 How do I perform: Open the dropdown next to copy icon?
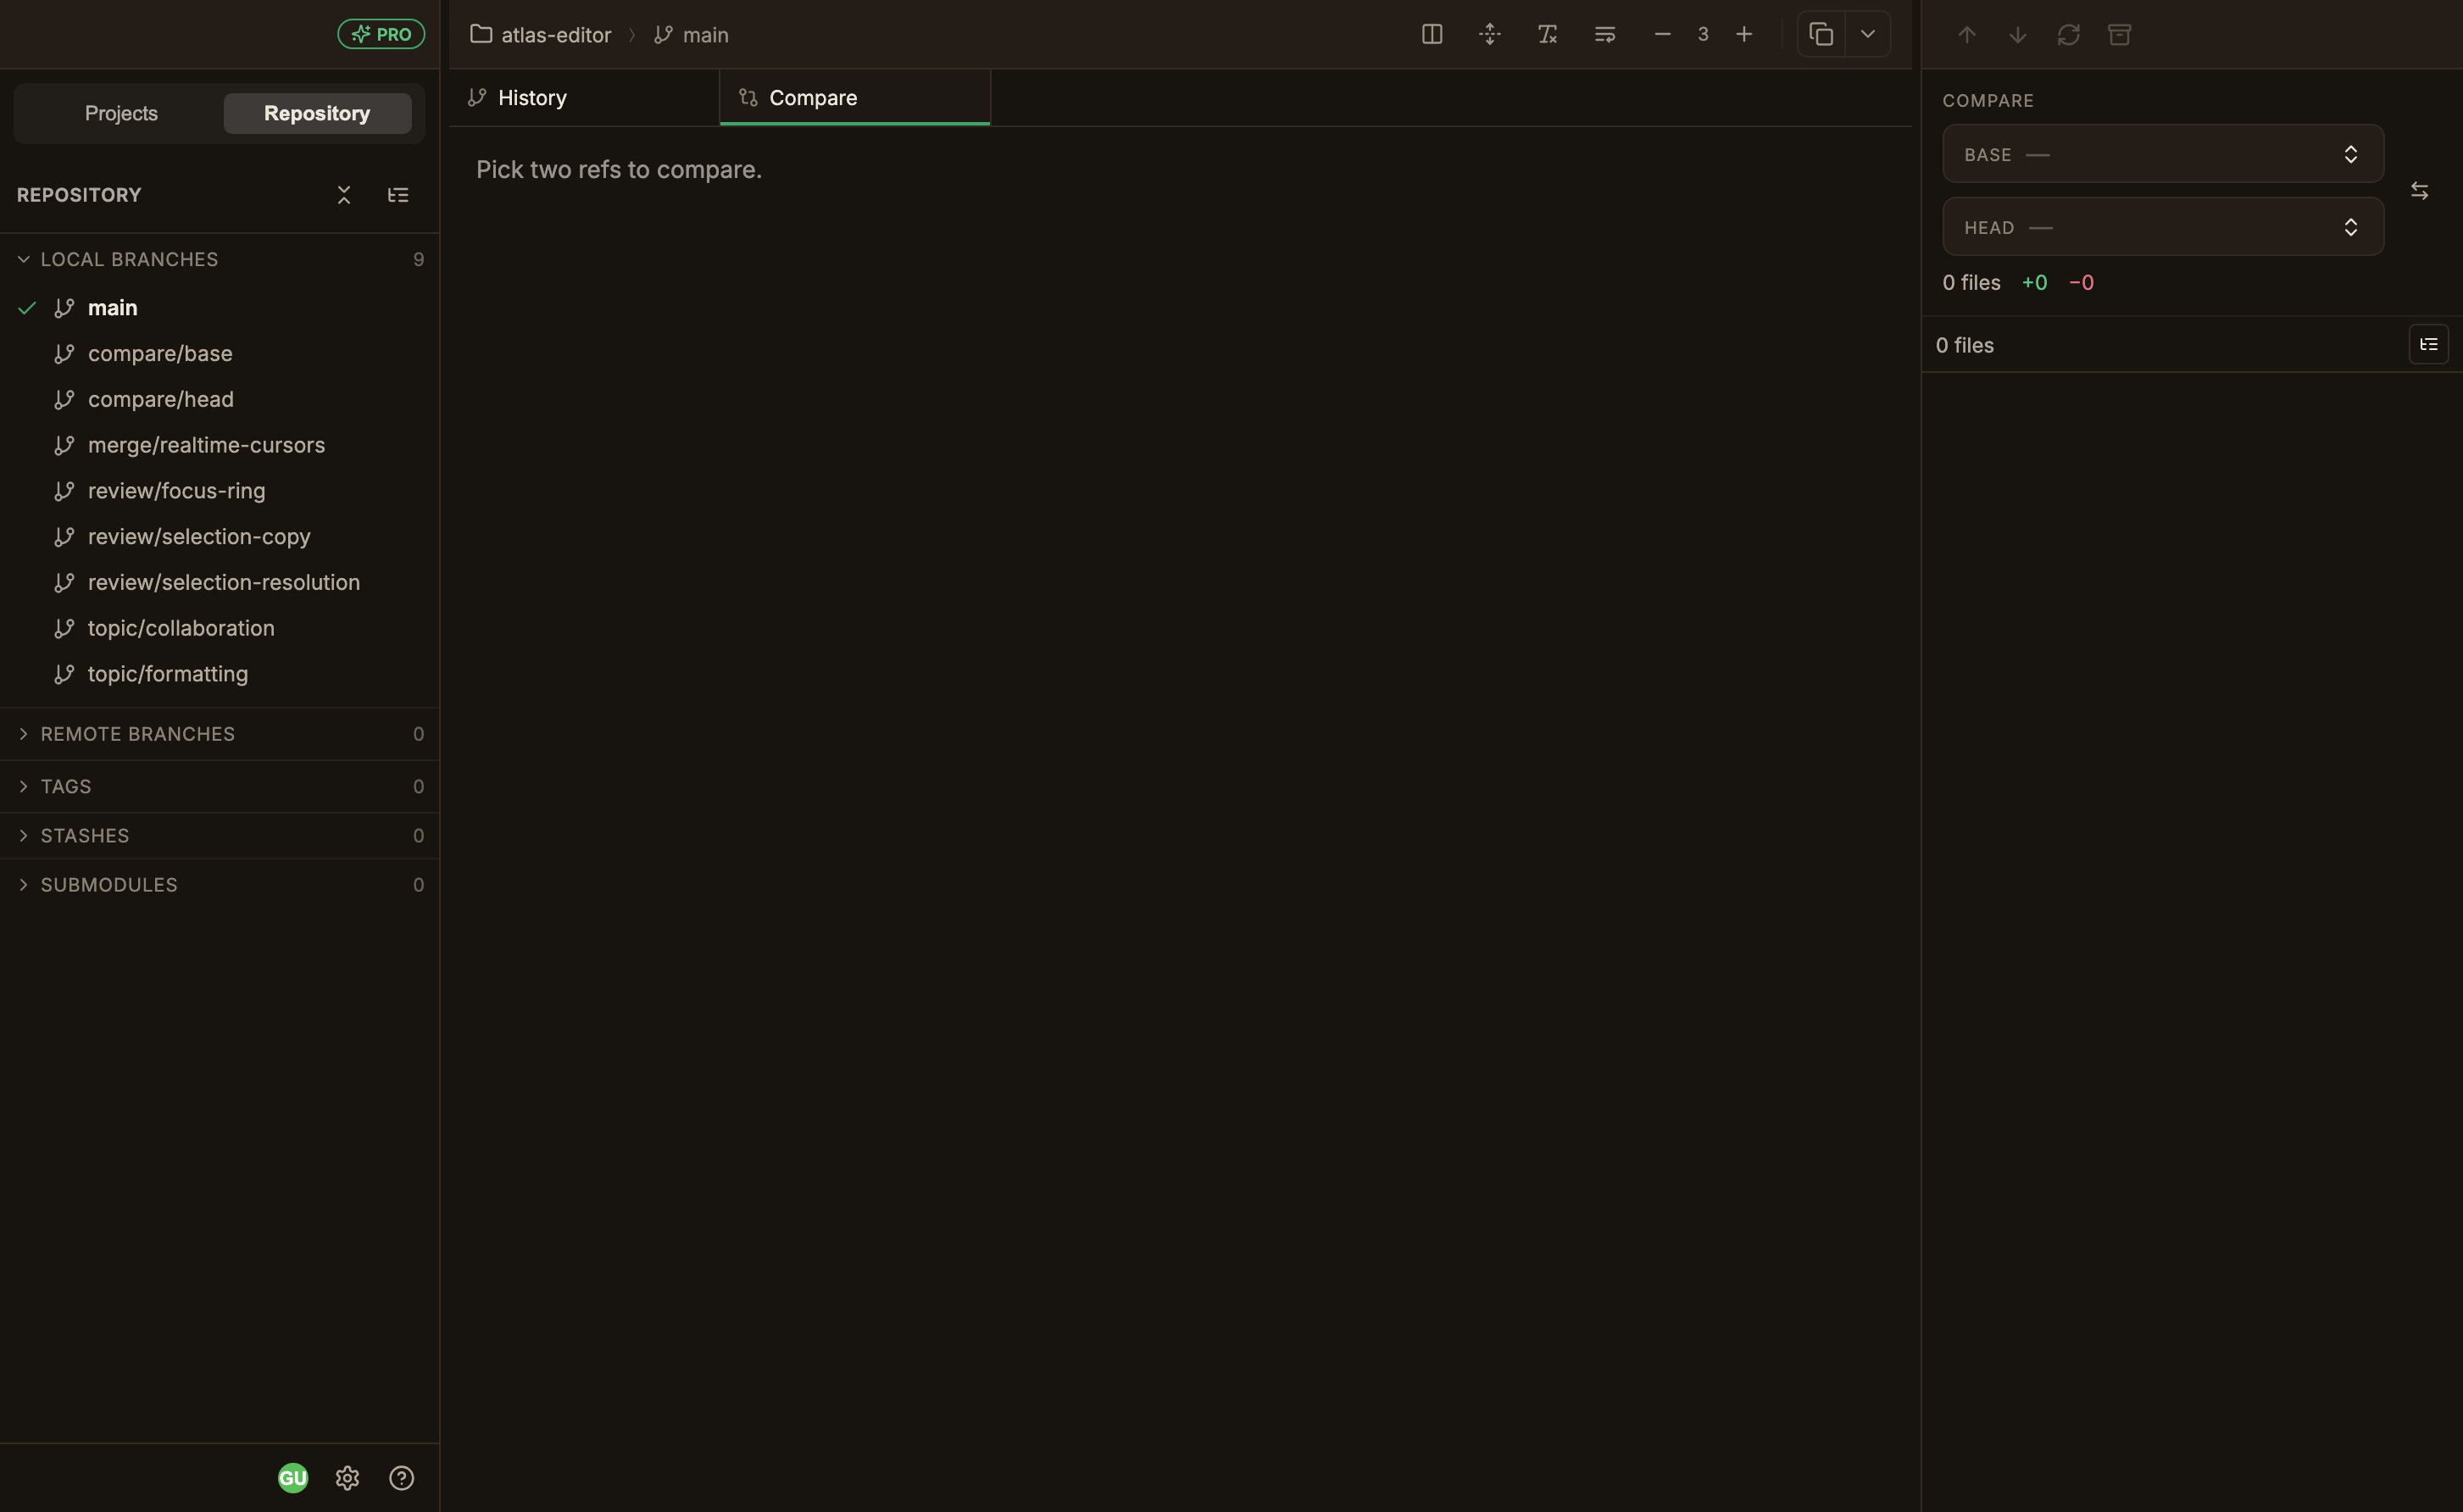coord(1868,34)
